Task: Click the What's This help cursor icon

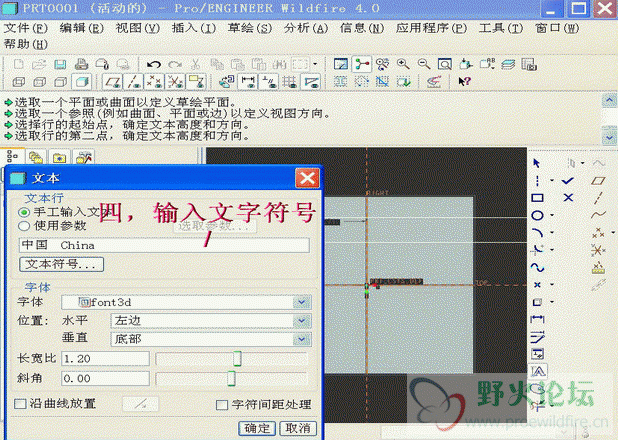Action: [464, 82]
